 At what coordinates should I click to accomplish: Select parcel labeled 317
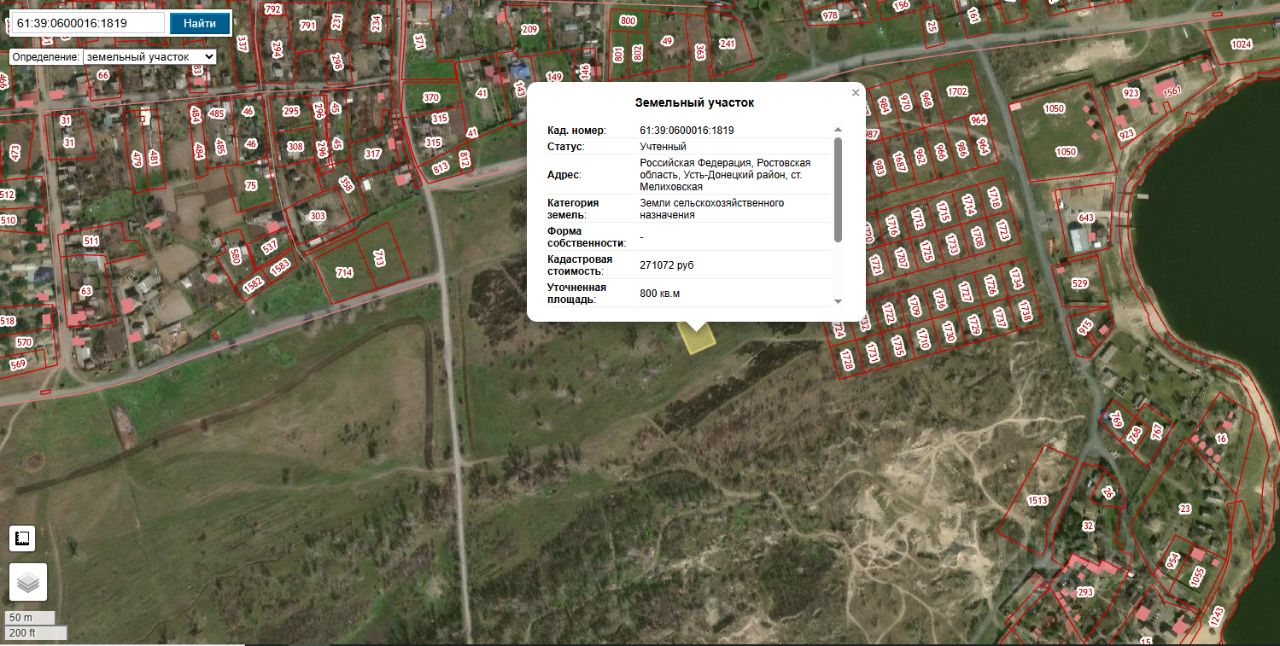tap(372, 153)
